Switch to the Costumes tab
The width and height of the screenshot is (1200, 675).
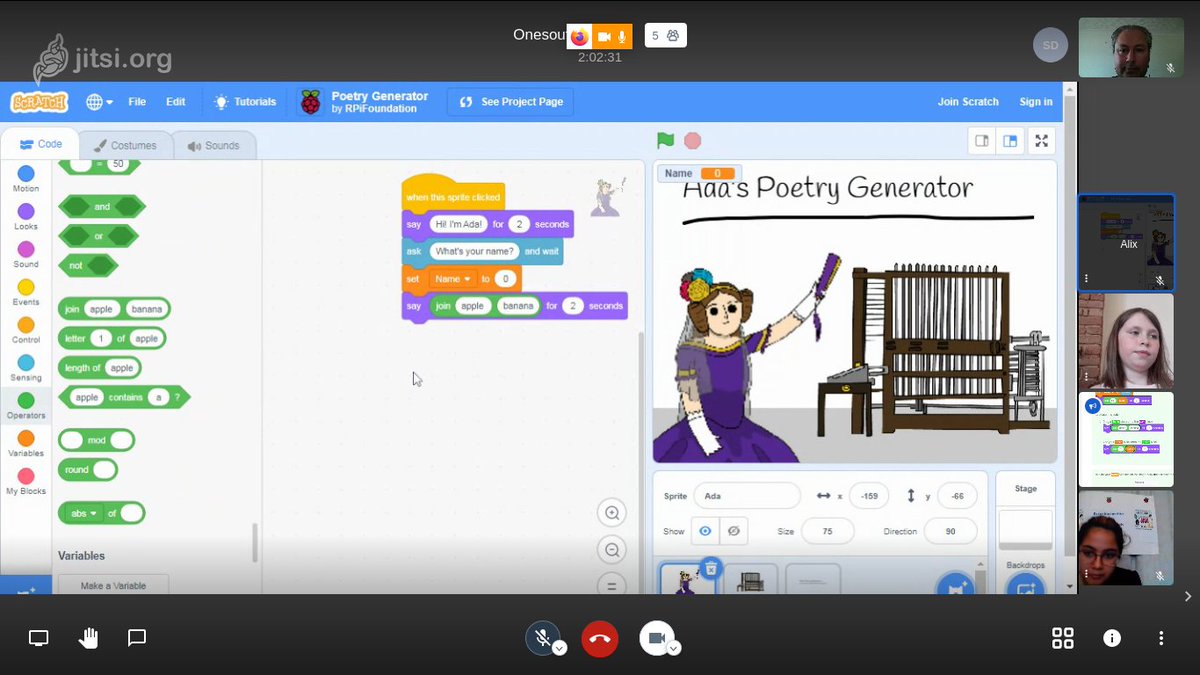click(x=125, y=145)
